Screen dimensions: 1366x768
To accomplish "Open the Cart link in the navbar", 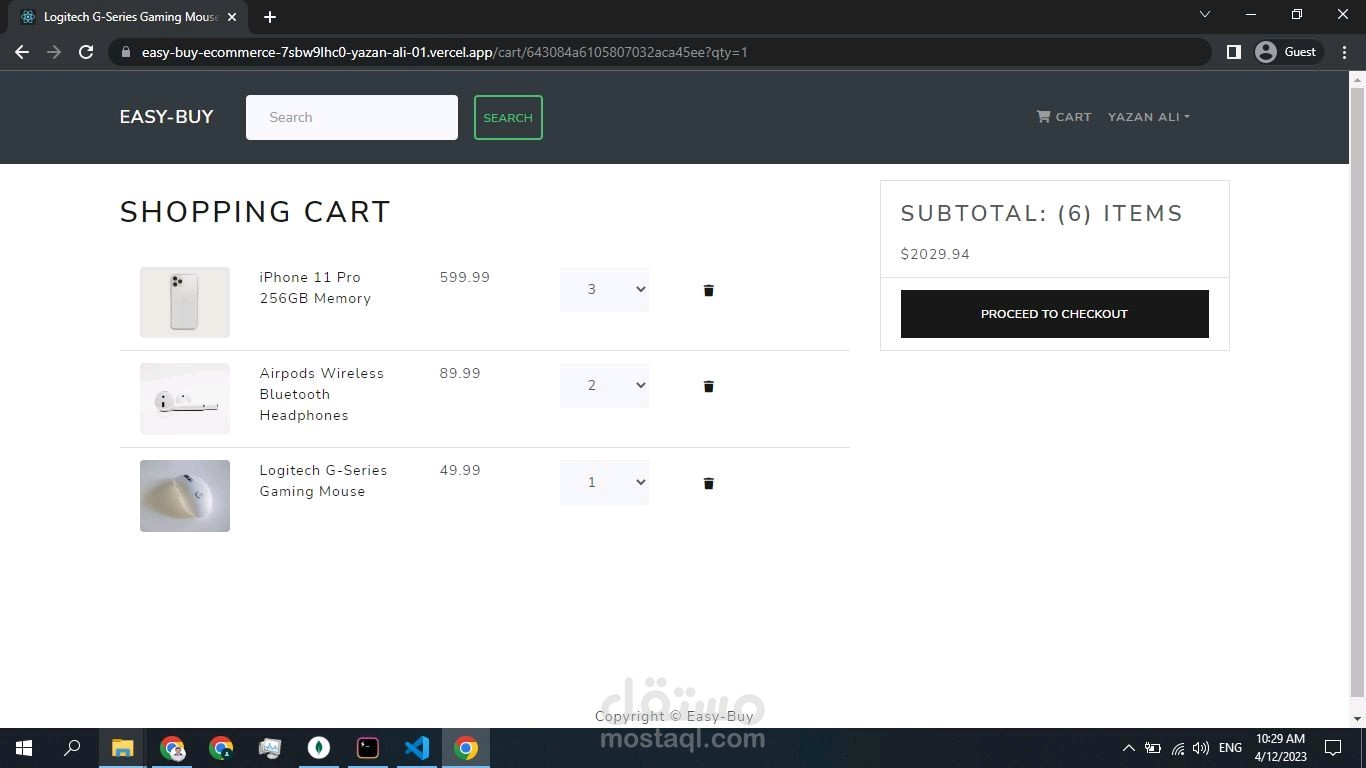I will [1063, 117].
